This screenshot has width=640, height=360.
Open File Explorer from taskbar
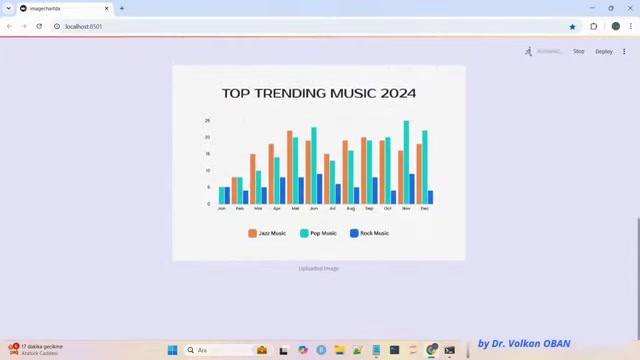(x=340, y=350)
